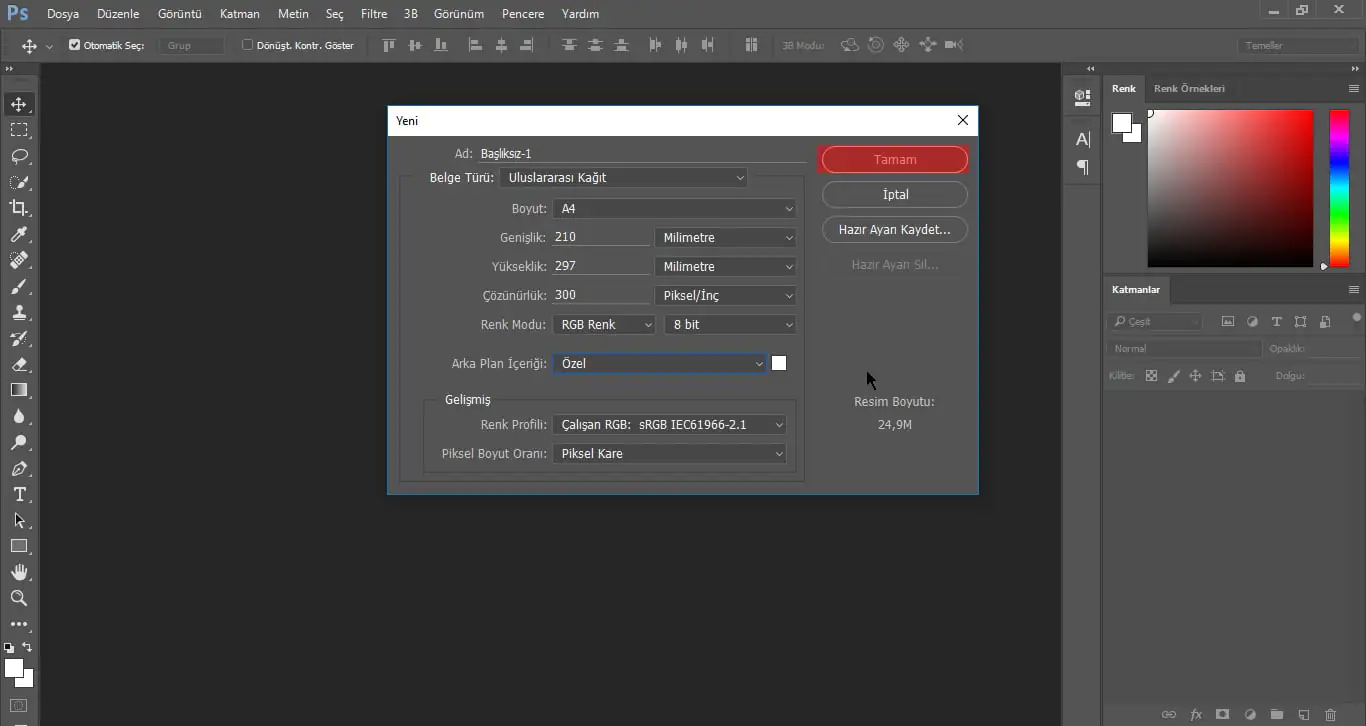This screenshot has width=1366, height=726.
Task: Select the Crop tool
Action: point(19,208)
